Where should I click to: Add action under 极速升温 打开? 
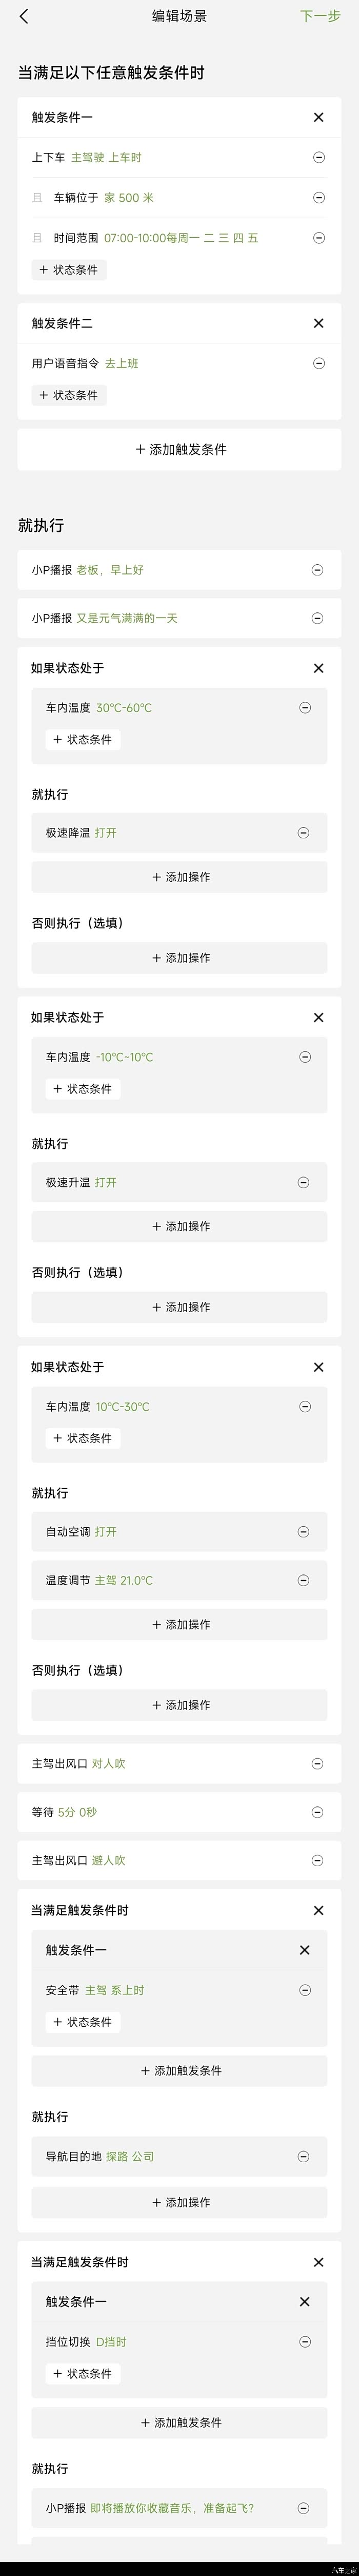click(x=180, y=1226)
